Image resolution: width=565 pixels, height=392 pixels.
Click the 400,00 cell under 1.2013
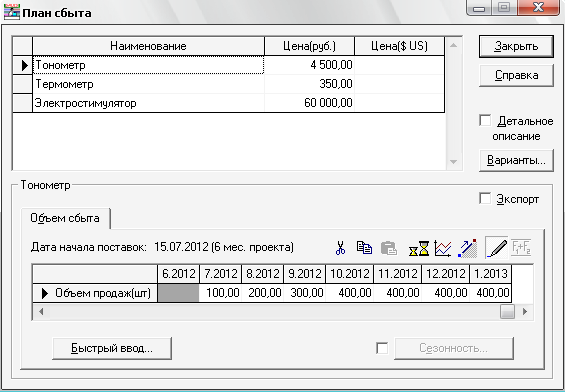click(x=490, y=293)
